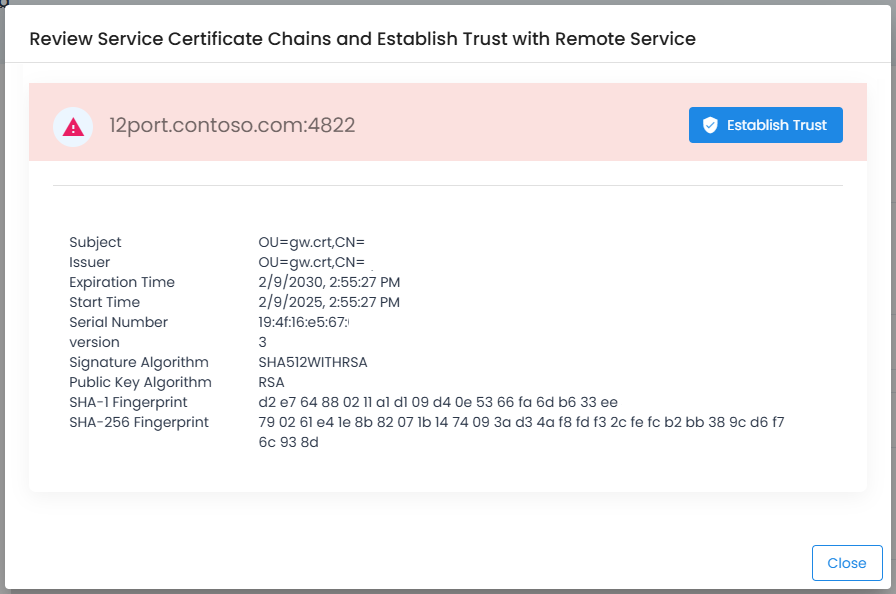Close the certificate review dialog
Viewport: 896px width, 594px height.
846,563
